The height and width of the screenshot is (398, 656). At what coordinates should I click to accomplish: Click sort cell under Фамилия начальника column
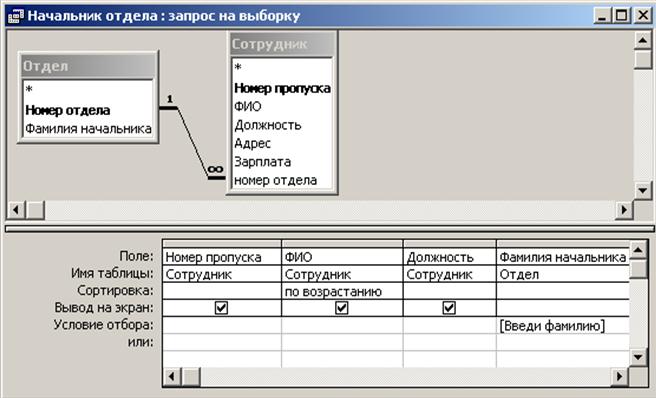pyautogui.click(x=563, y=291)
